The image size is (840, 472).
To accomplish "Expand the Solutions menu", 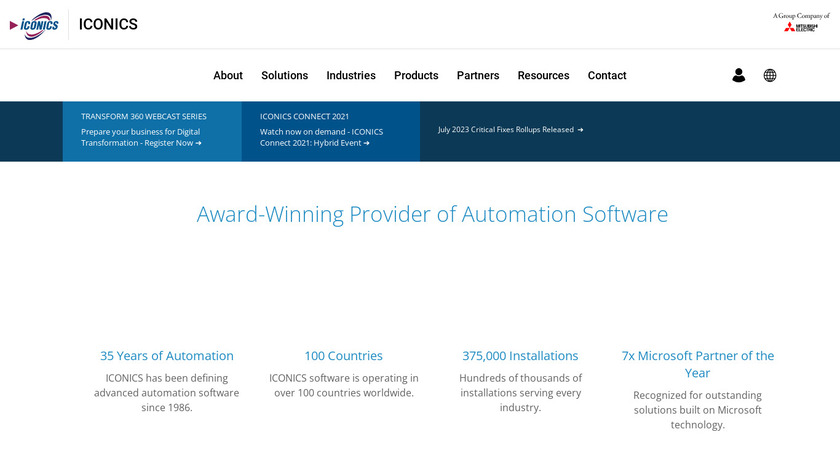I will [285, 75].
